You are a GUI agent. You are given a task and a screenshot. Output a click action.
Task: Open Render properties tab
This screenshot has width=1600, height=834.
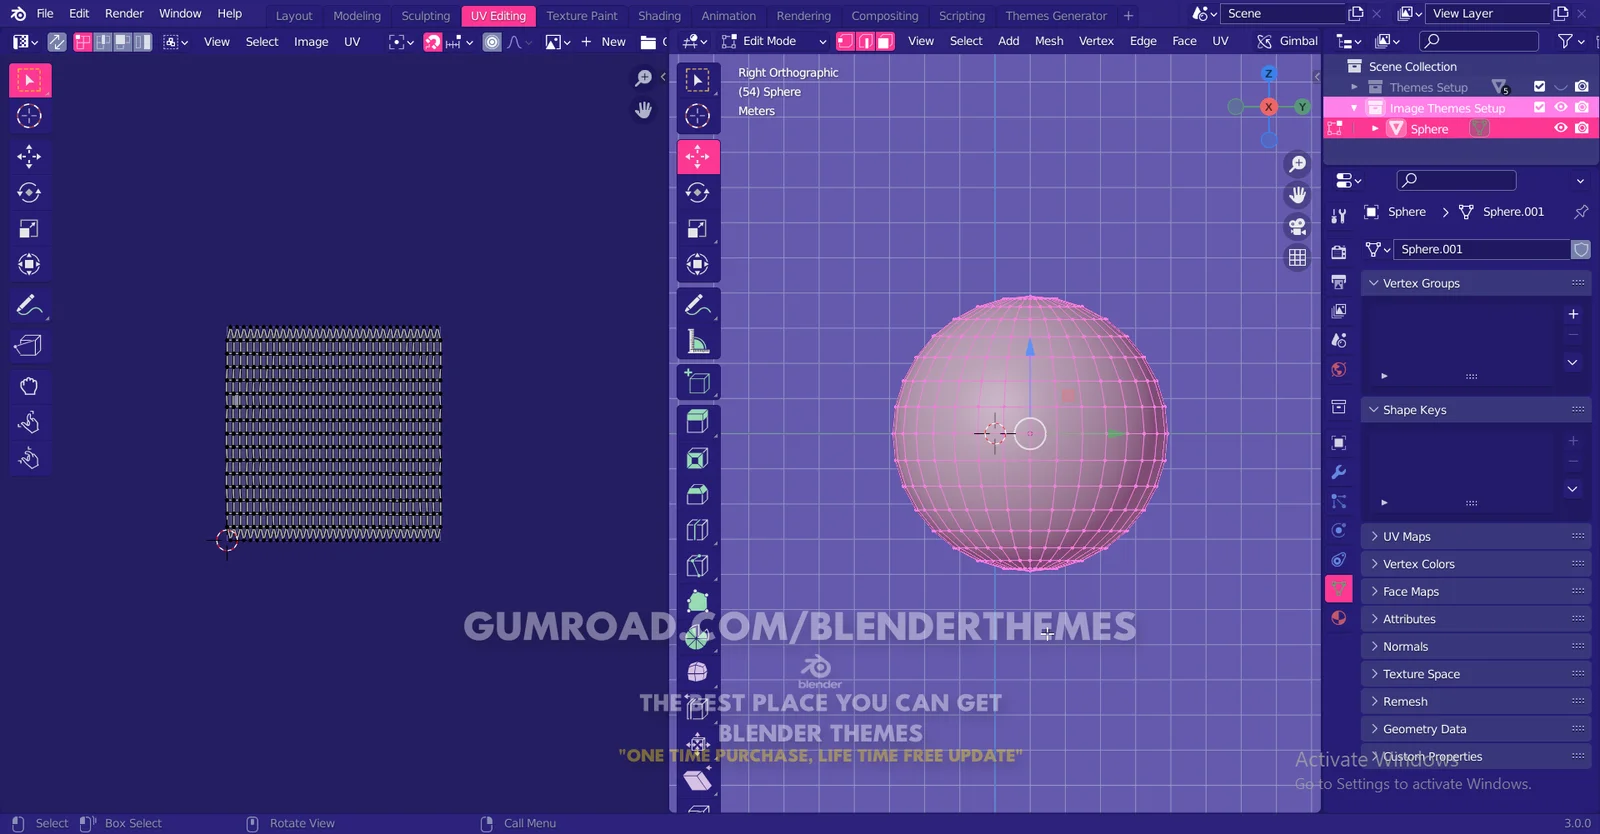click(x=1339, y=252)
